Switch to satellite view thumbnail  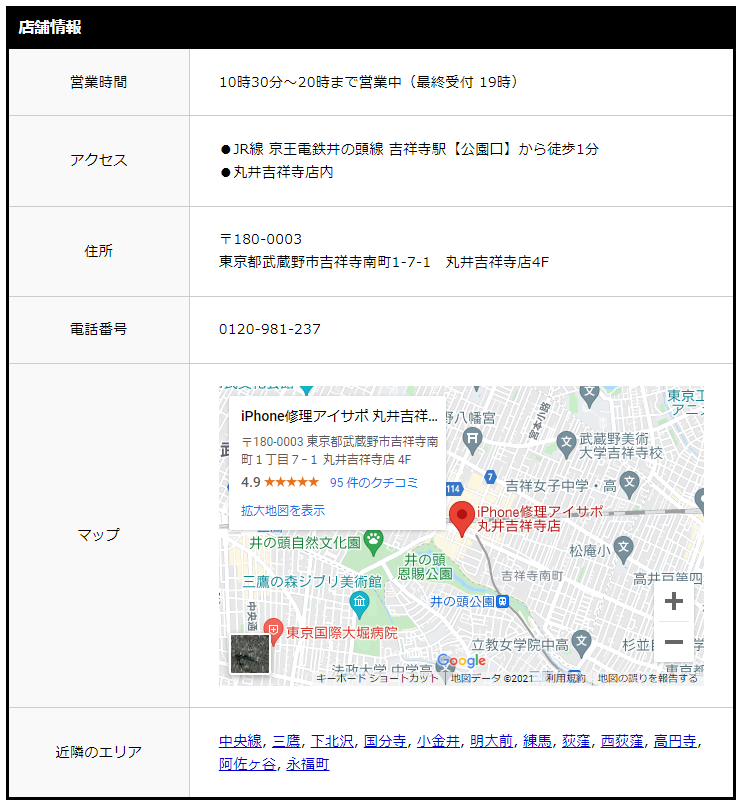250,654
